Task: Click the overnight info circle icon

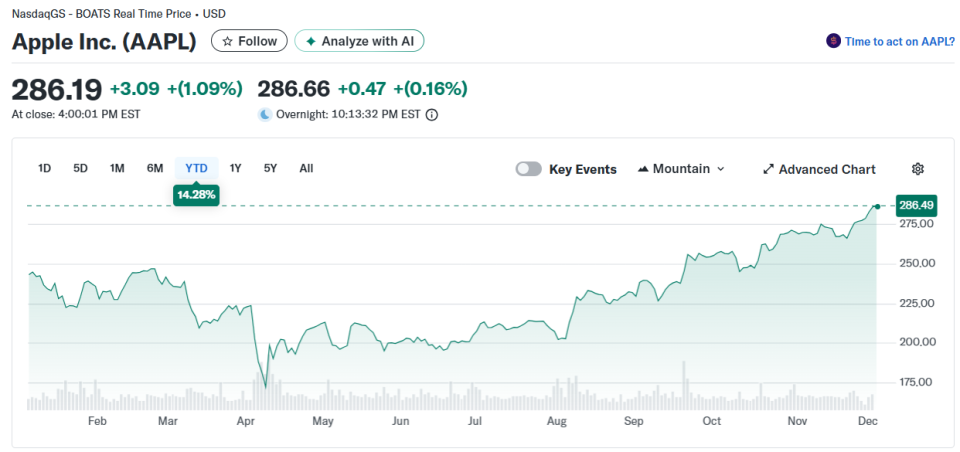Action: pos(432,114)
